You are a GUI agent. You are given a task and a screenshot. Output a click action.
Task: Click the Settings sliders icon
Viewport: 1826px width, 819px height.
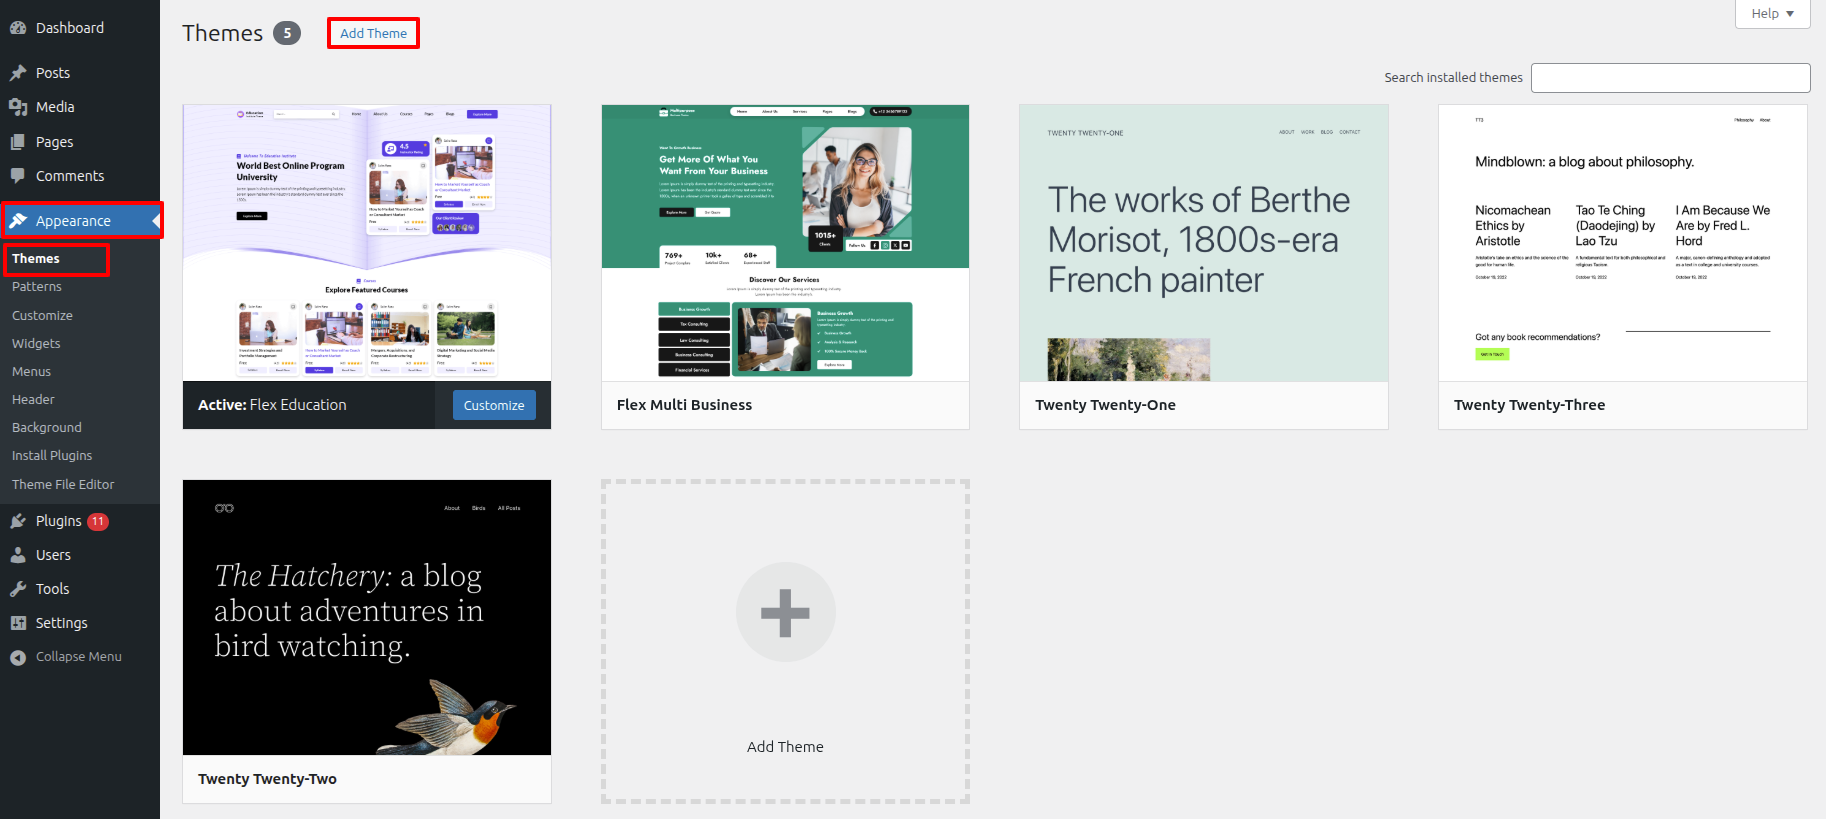(x=18, y=623)
